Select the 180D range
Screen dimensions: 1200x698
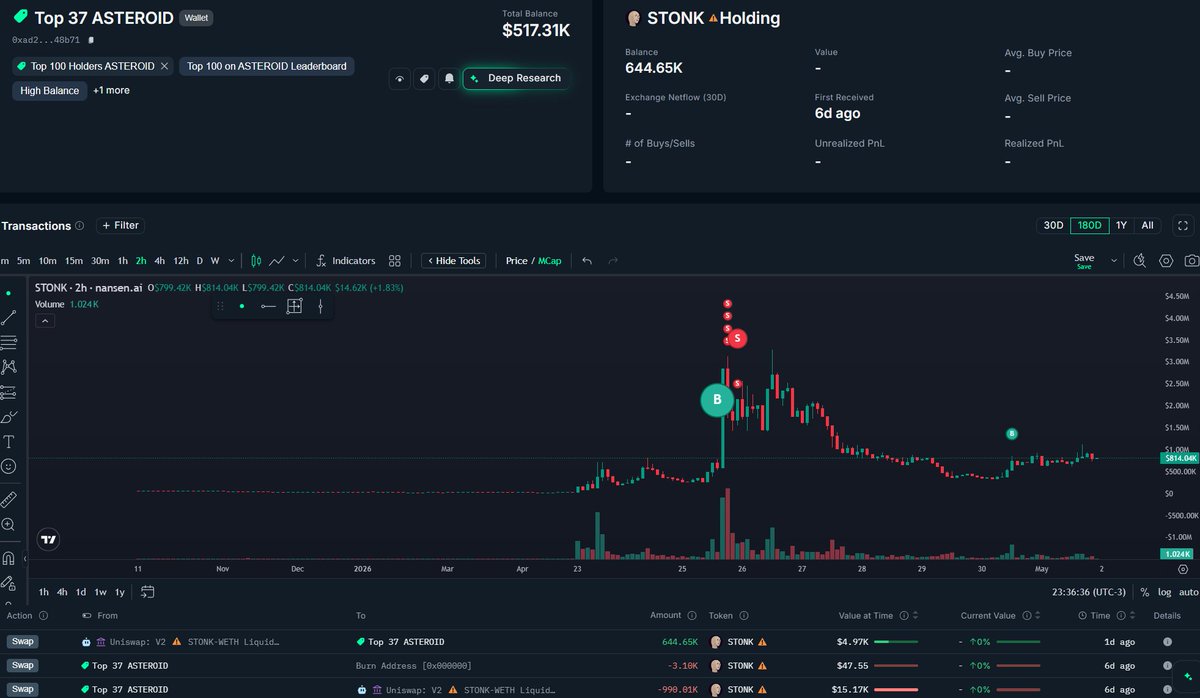1088,226
